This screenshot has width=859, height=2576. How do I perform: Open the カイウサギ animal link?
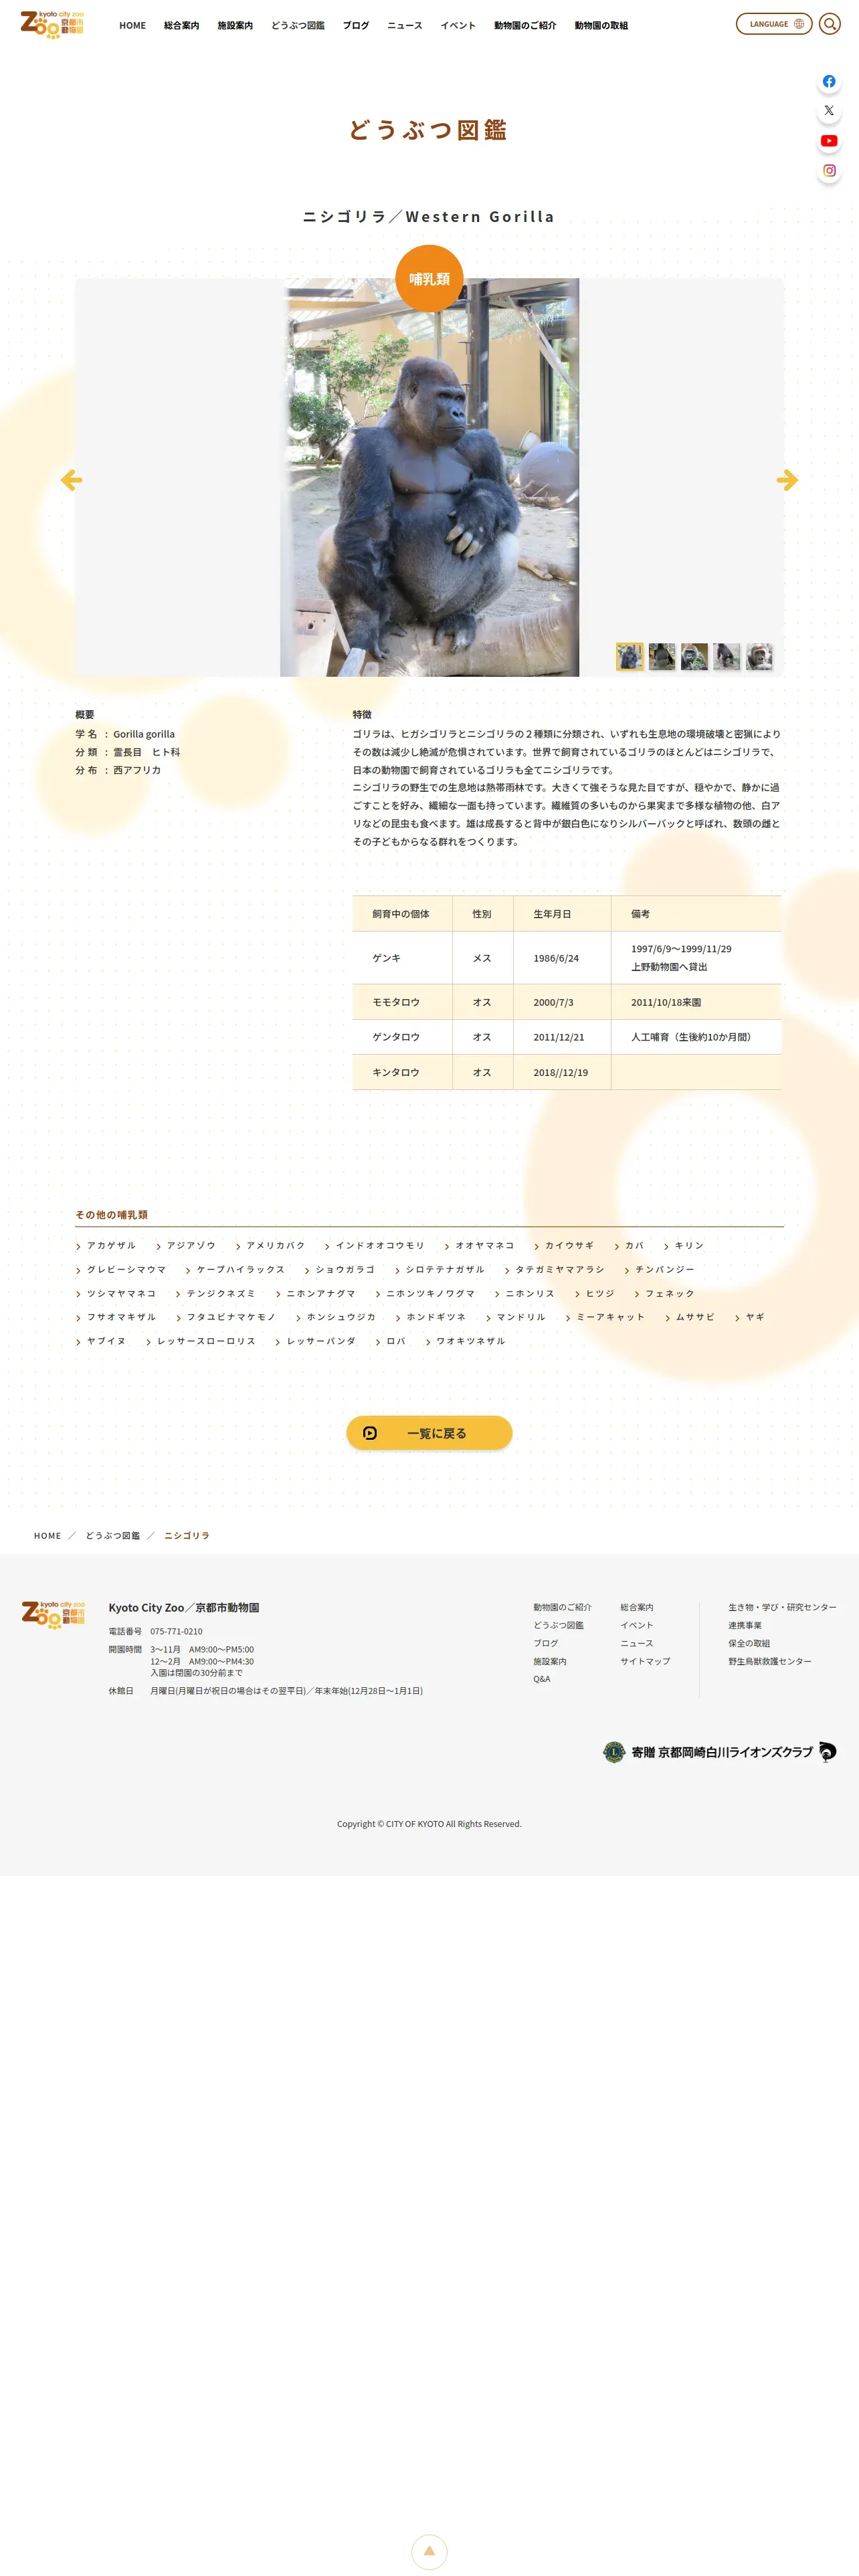coord(564,1246)
